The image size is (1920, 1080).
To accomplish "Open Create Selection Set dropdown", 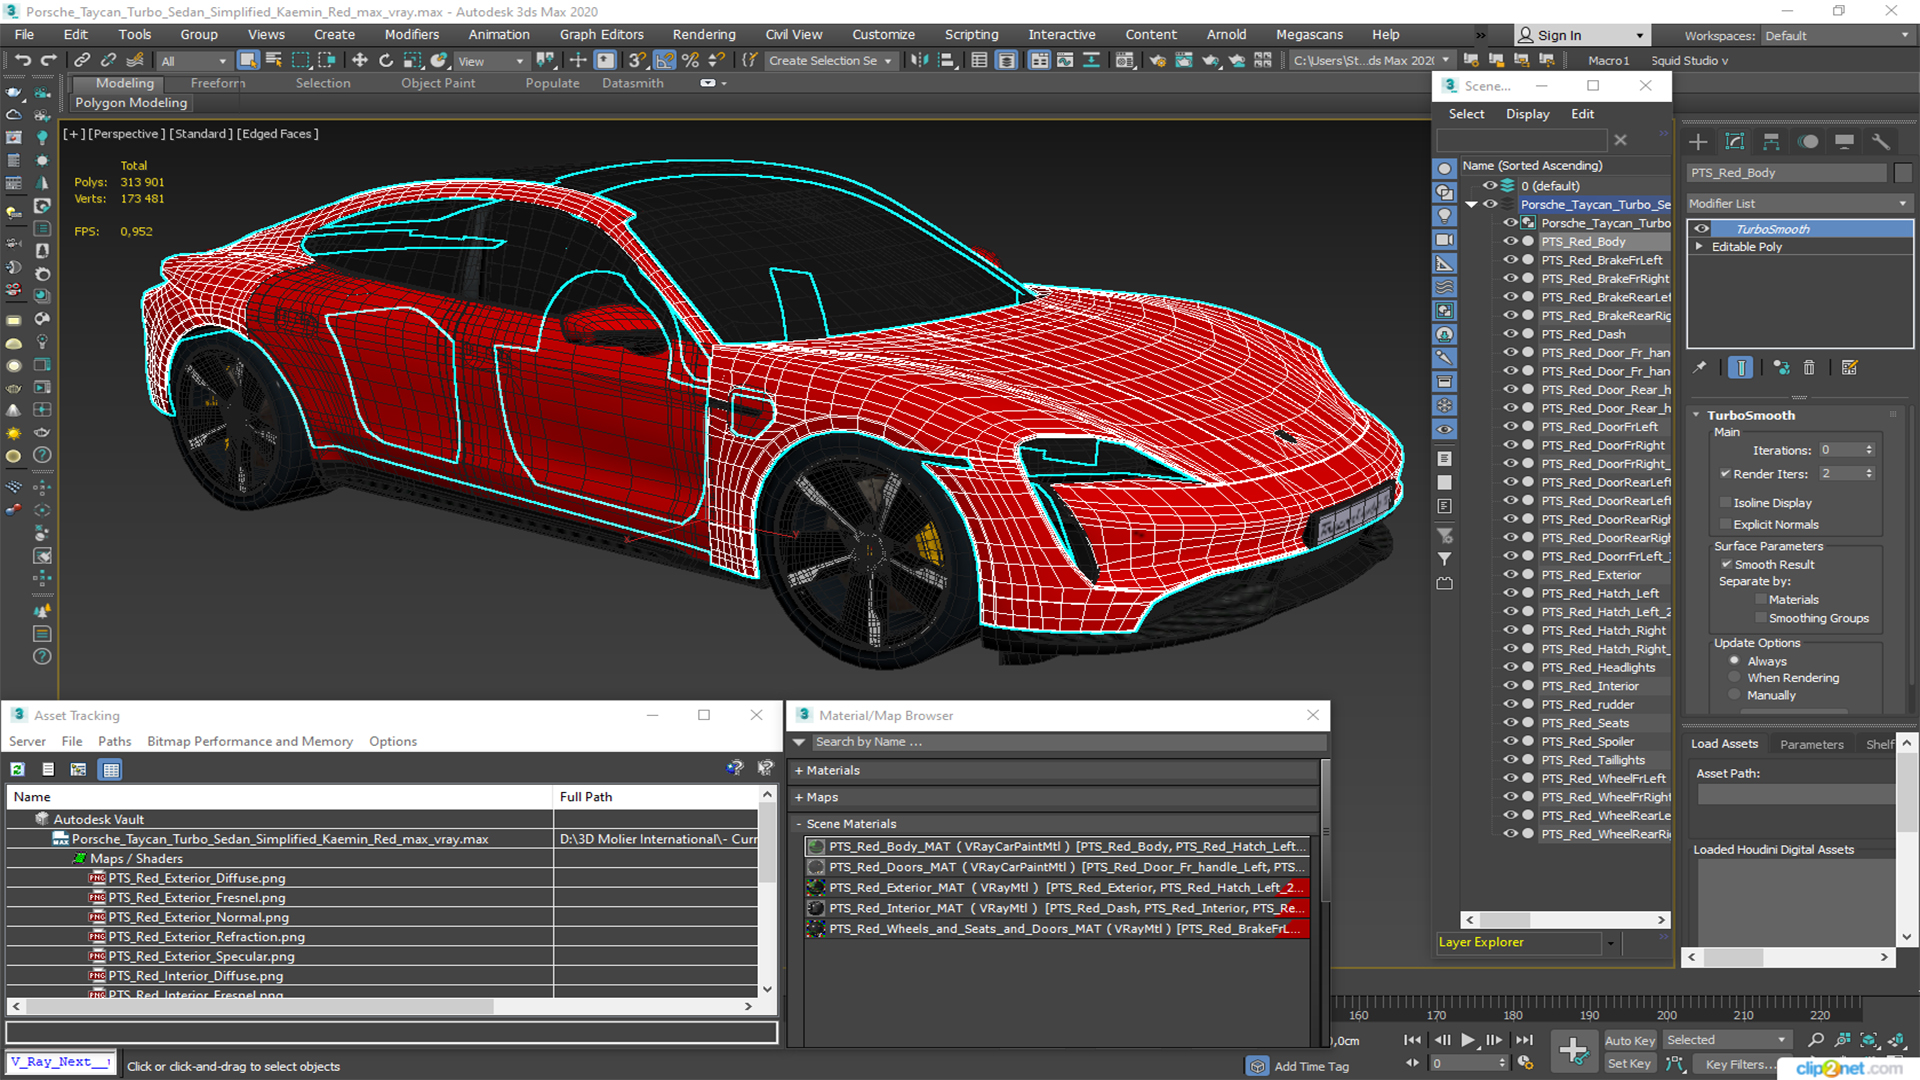I will pos(830,61).
